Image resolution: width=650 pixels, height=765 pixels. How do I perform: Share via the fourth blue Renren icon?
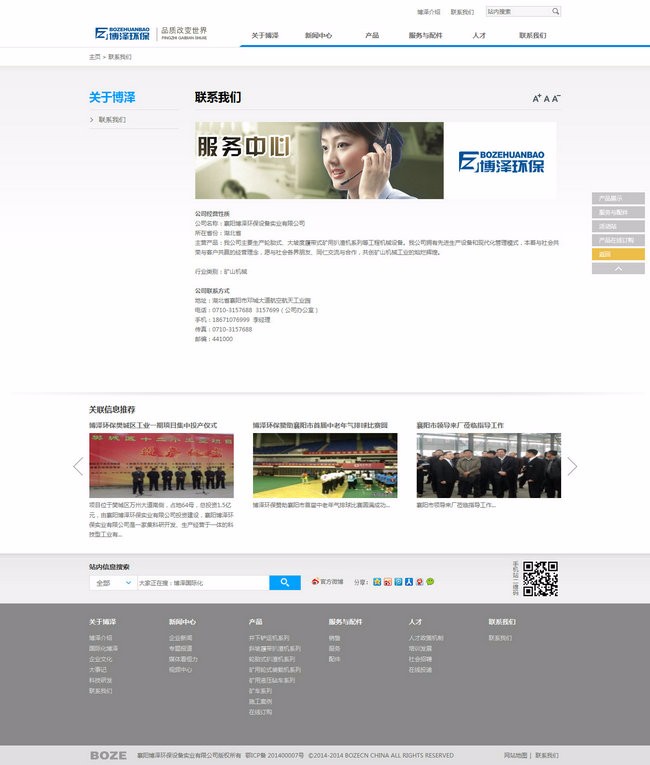(x=409, y=582)
